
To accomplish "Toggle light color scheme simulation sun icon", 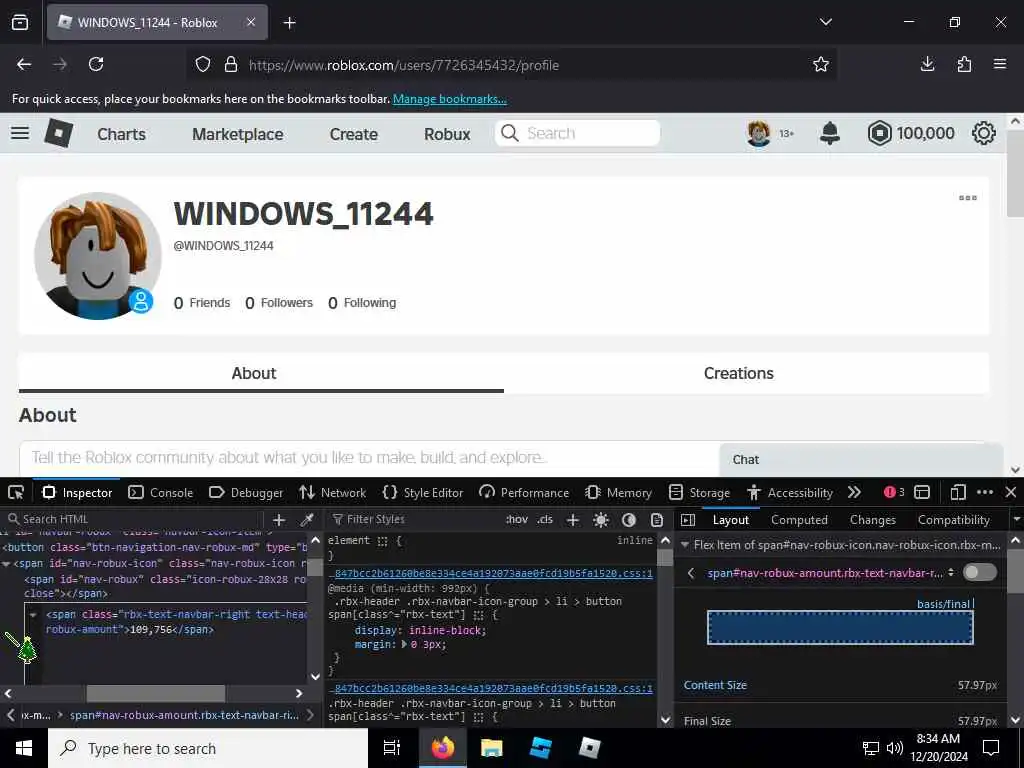I will 601,520.
